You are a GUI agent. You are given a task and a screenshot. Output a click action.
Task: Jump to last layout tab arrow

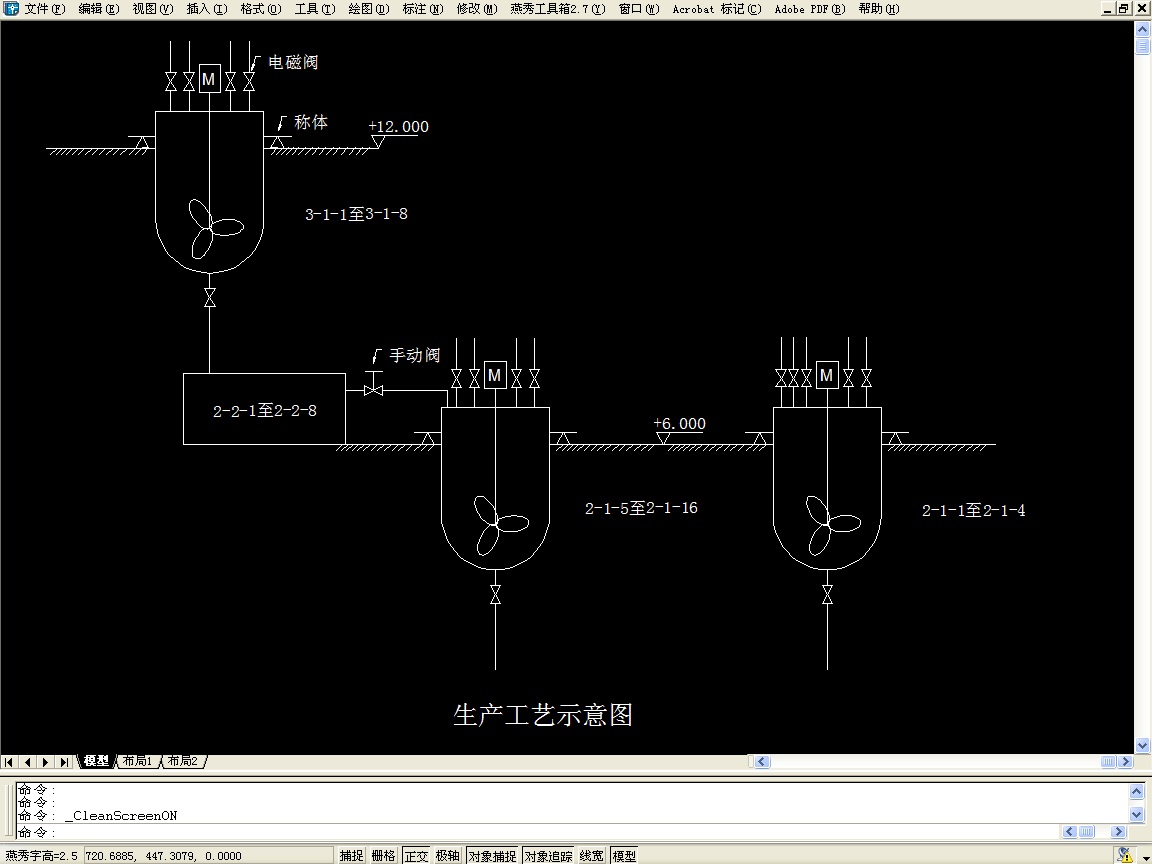[64, 762]
